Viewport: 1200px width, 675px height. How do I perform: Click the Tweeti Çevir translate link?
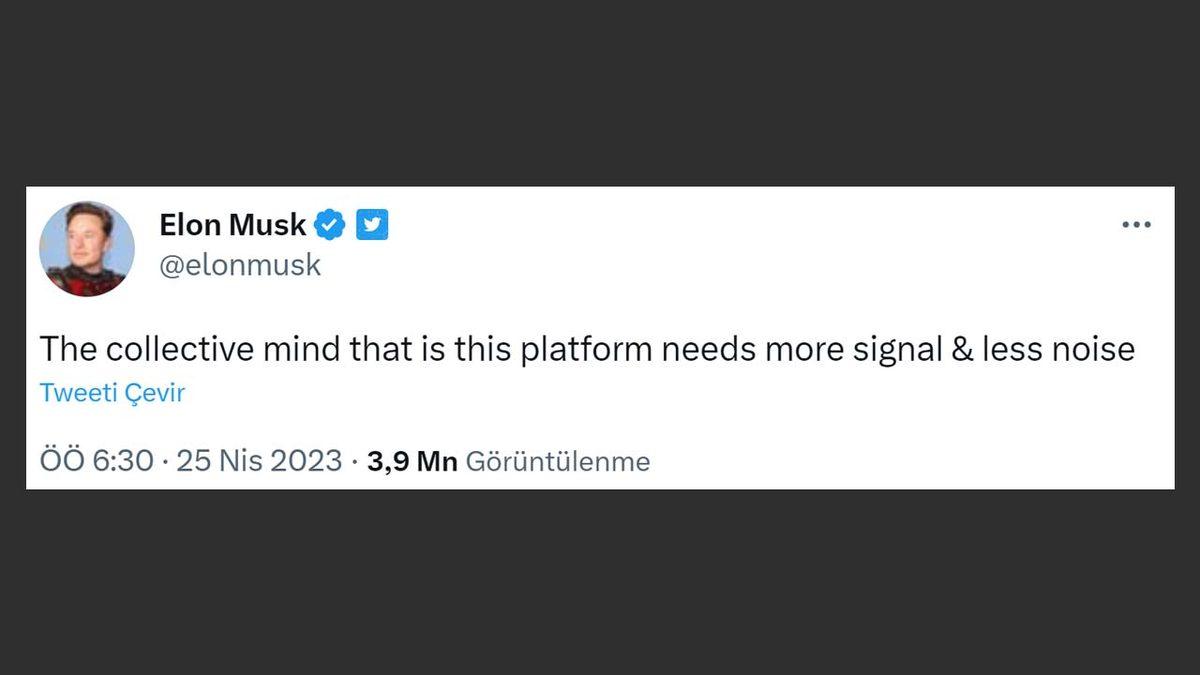[x=112, y=392]
